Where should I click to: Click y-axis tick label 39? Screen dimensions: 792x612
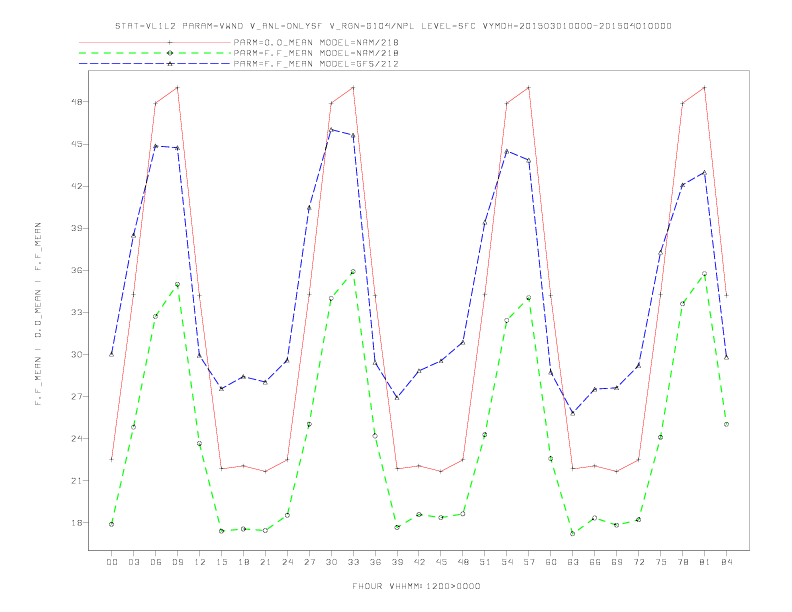(x=79, y=228)
